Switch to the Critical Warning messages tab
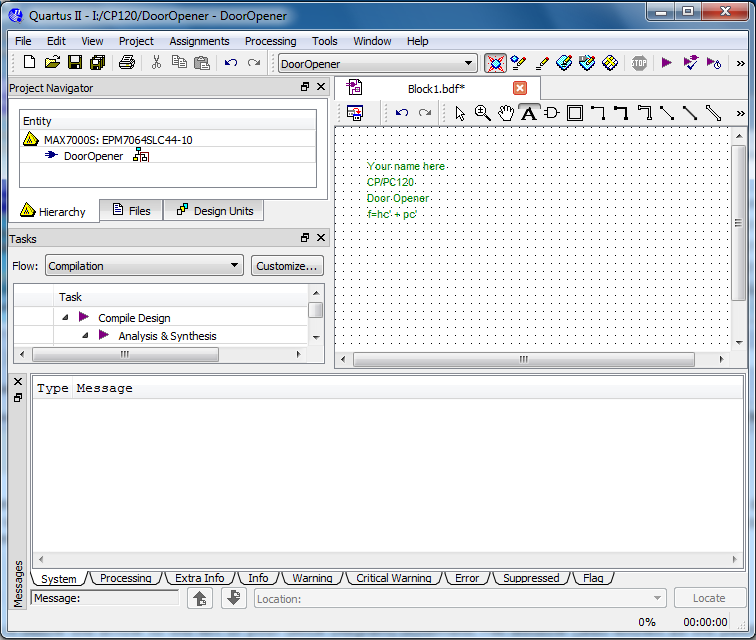This screenshot has width=756, height=640. 393,578
